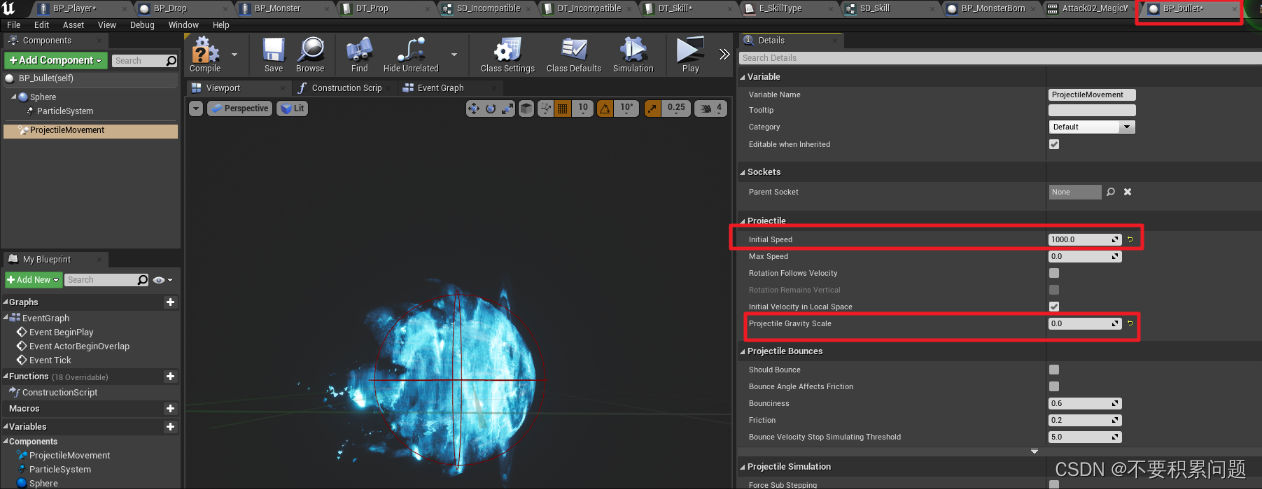Play the level with the Play icon
The width and height of the screenshot is (1262, 489).
pos(690,53)
